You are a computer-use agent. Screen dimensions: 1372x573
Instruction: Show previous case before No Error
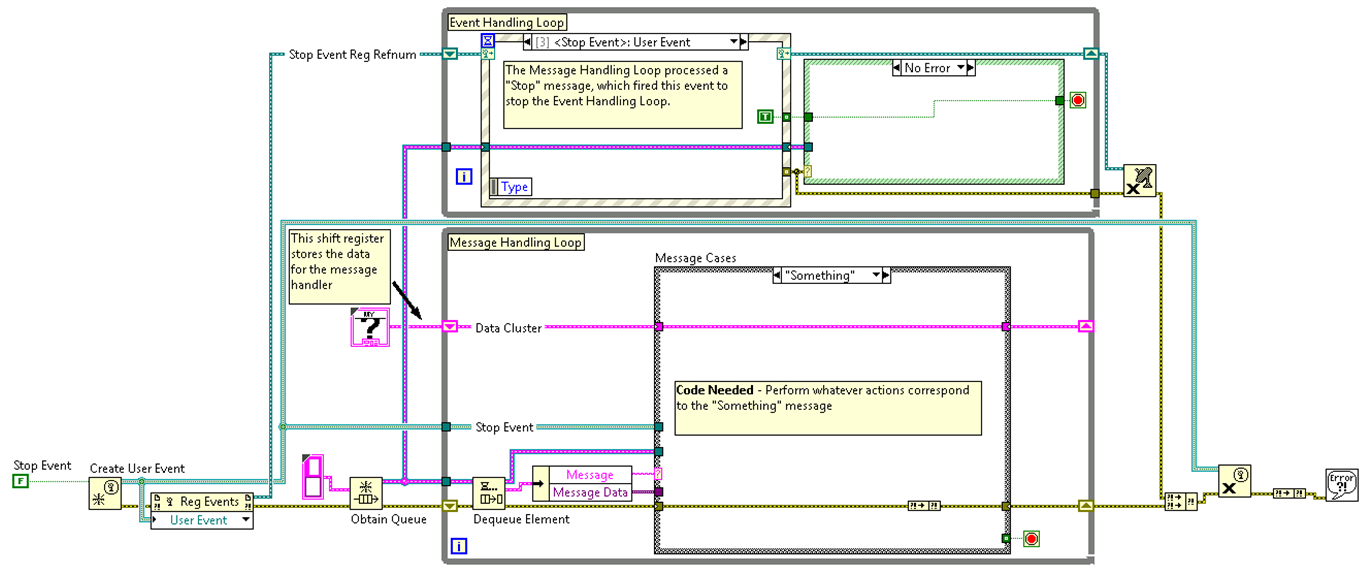click(x=896, y=68)
